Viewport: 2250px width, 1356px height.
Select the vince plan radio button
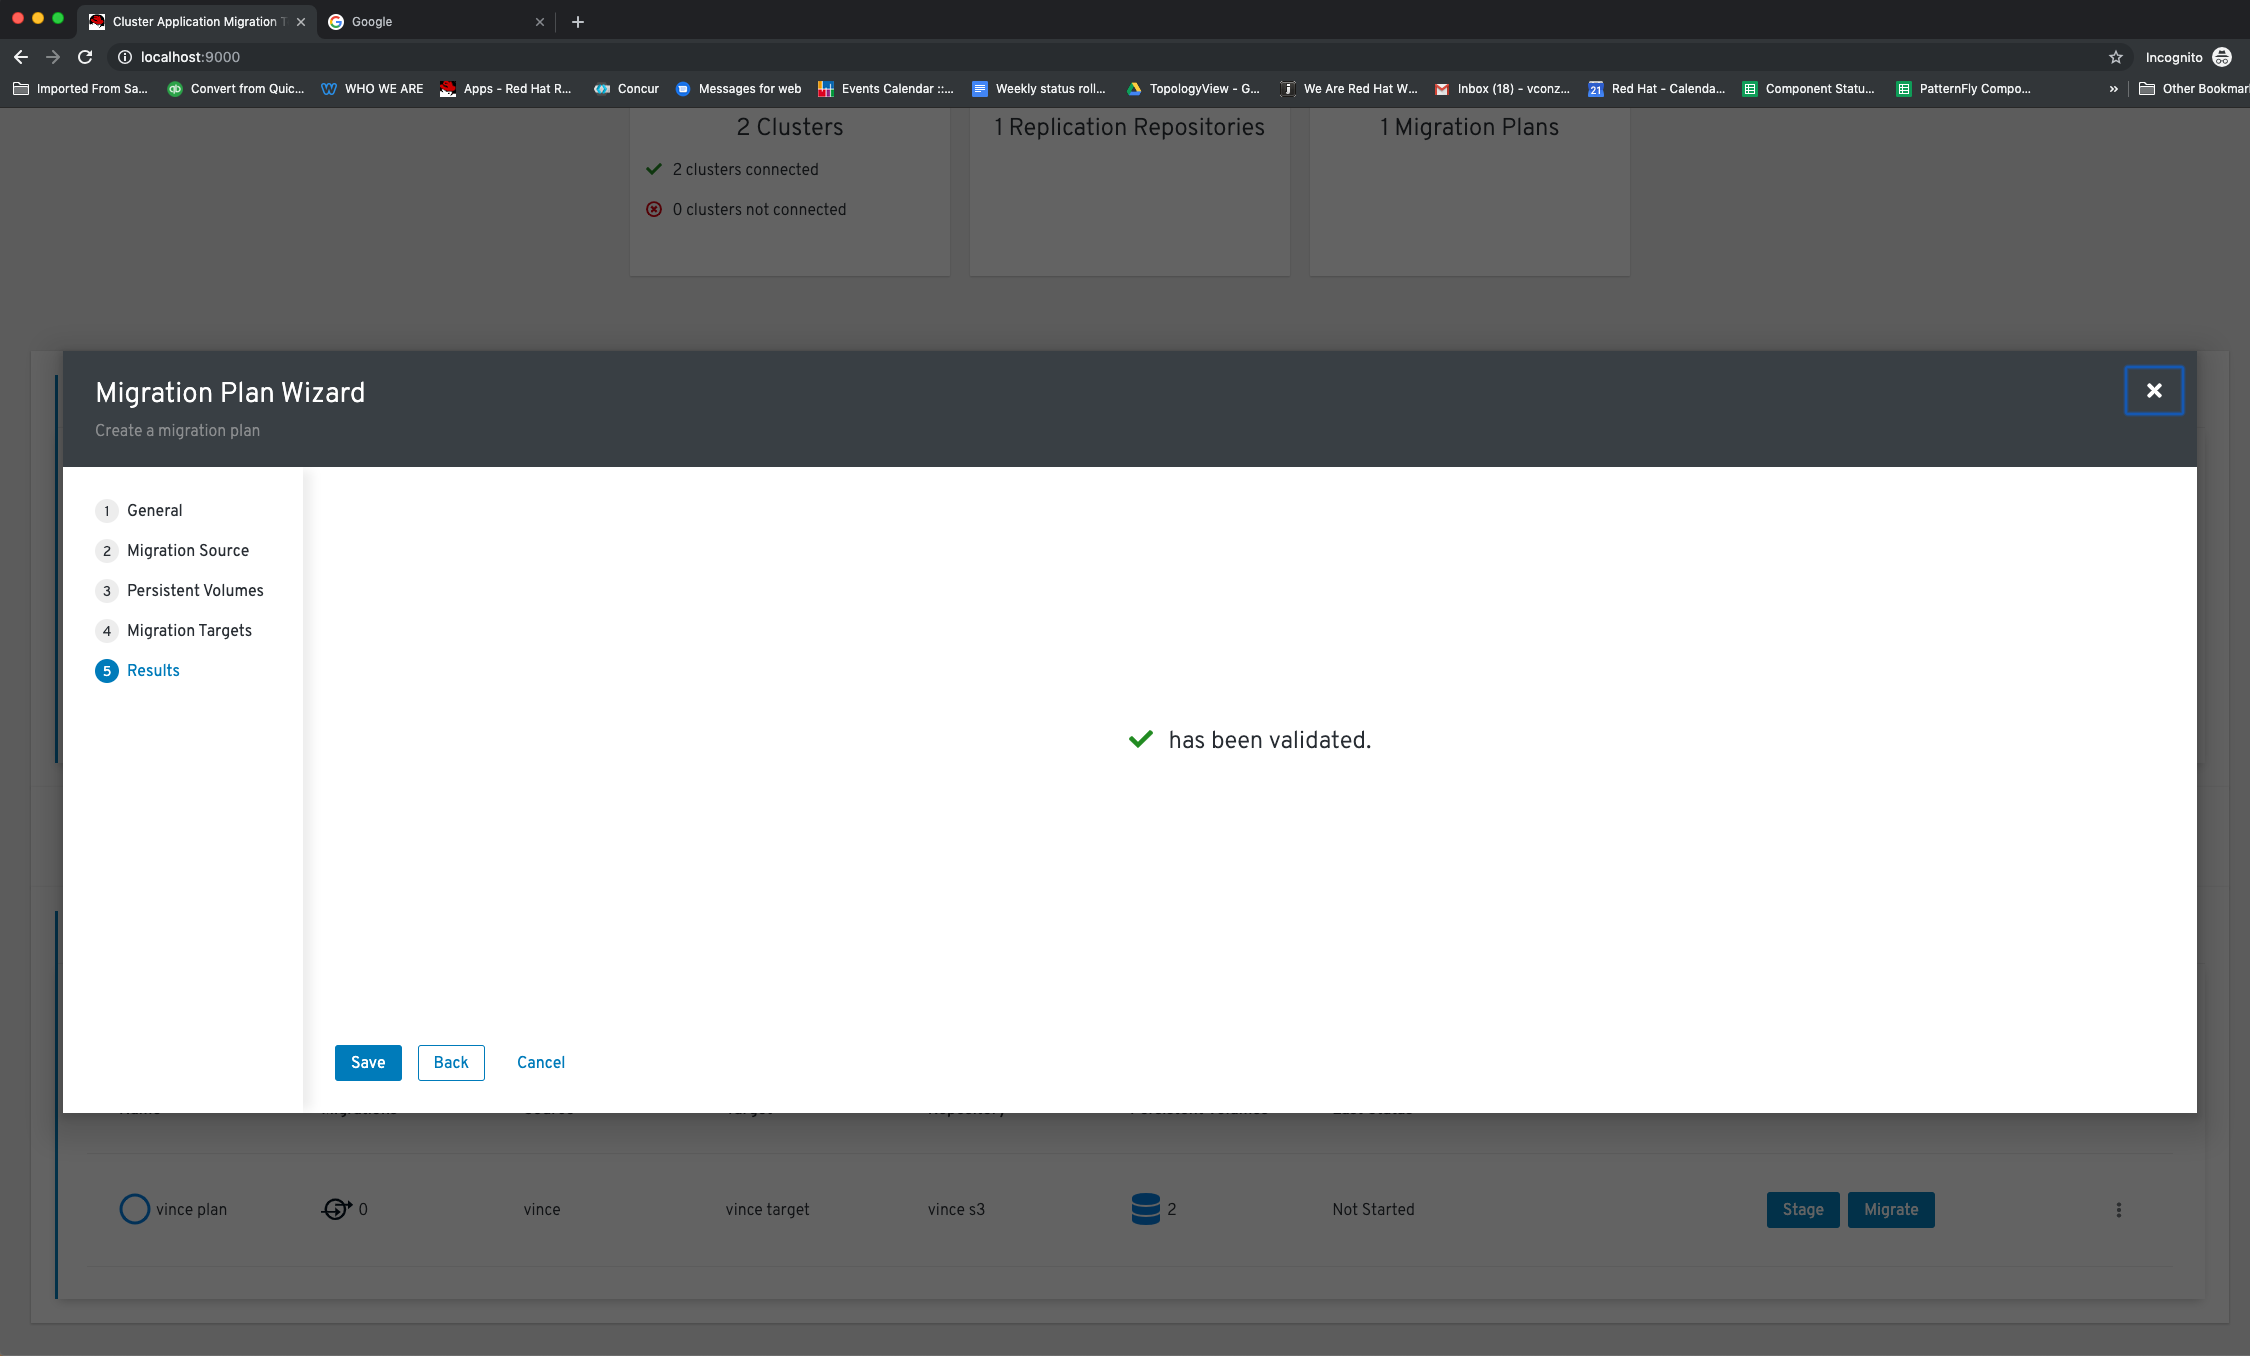[134, 1209]
